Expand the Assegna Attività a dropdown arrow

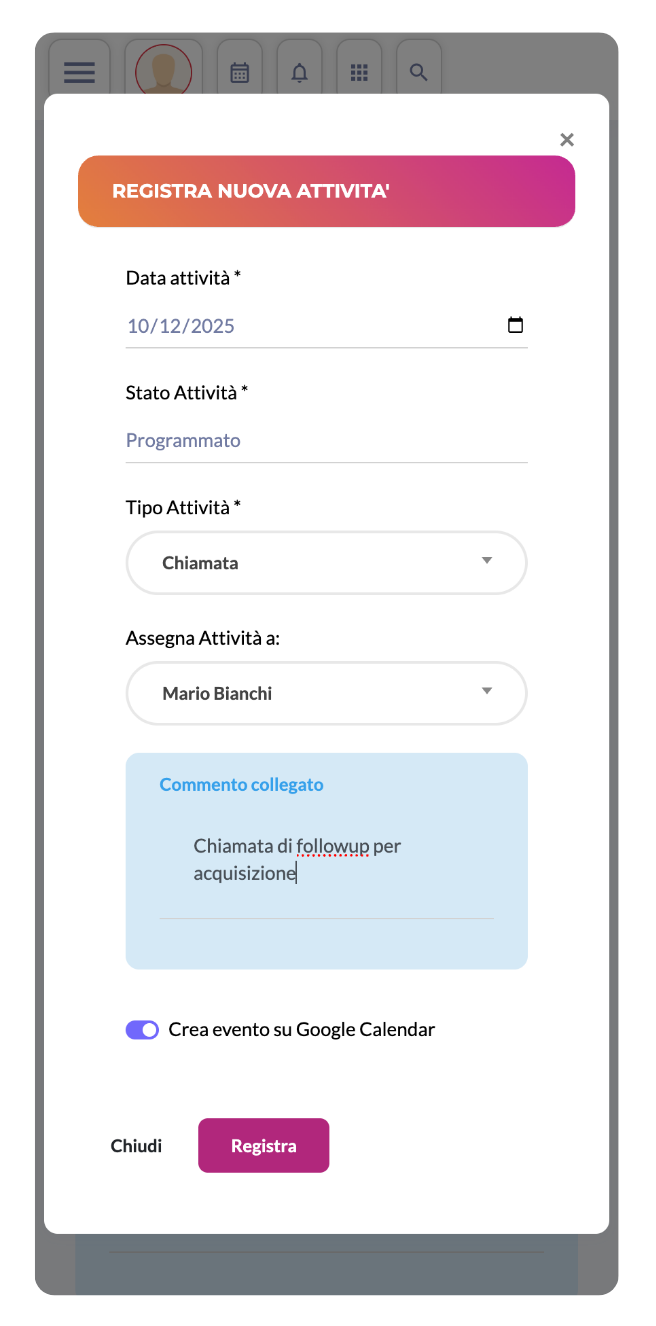pyautogui.click(x=487, y=691)
